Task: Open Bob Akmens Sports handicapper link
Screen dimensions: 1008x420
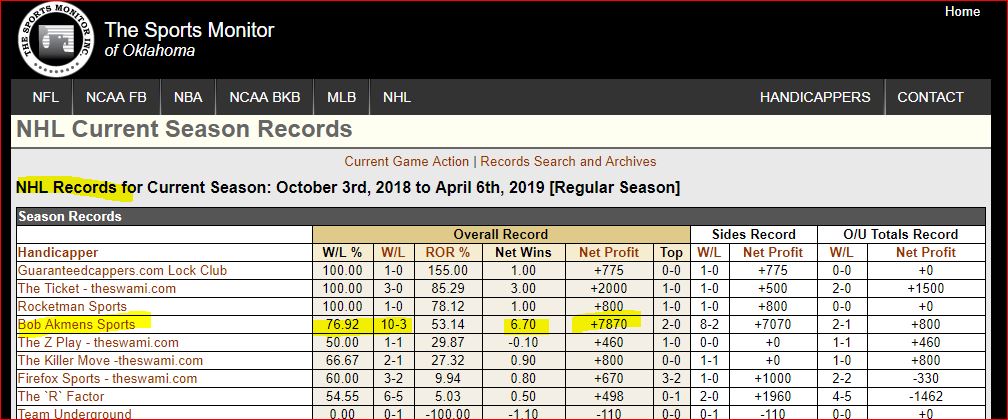Action: [x=76, y=324]
